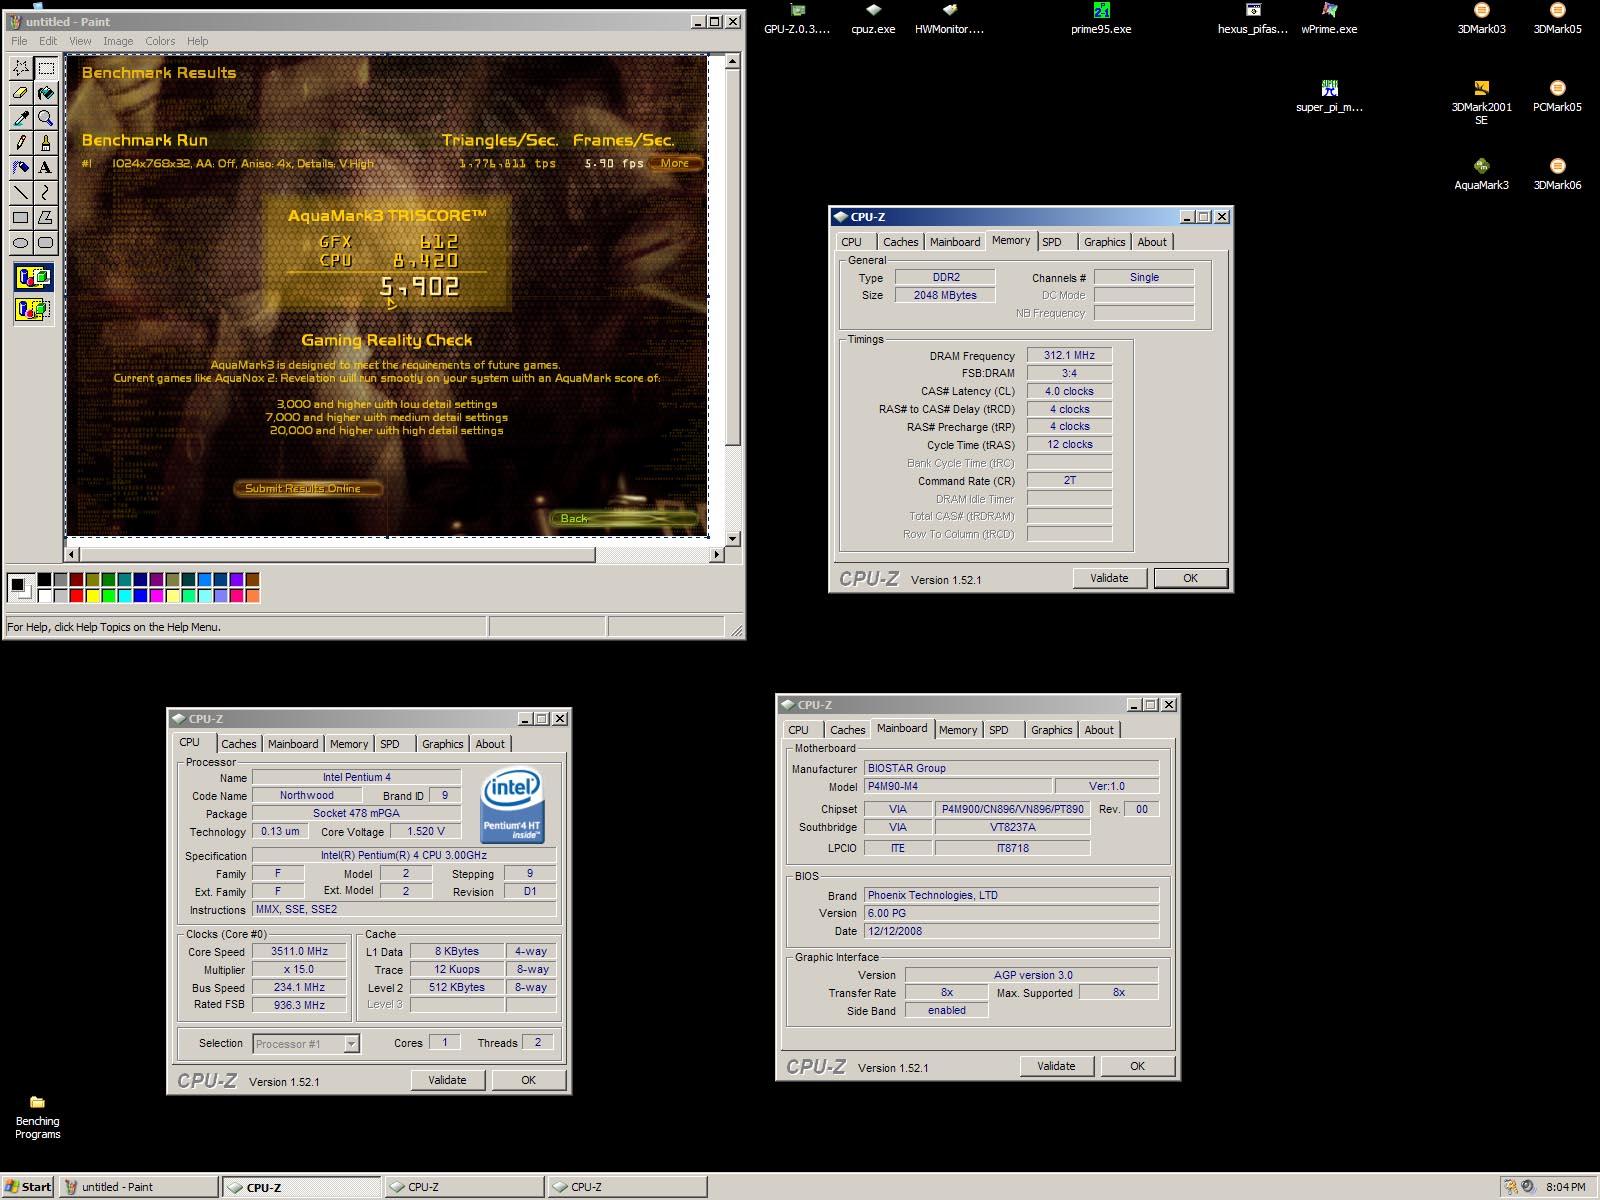Click Paint vertical scrollbar up arrow
This screenshot has width=1600, height=1200.
tap(733, 62)
